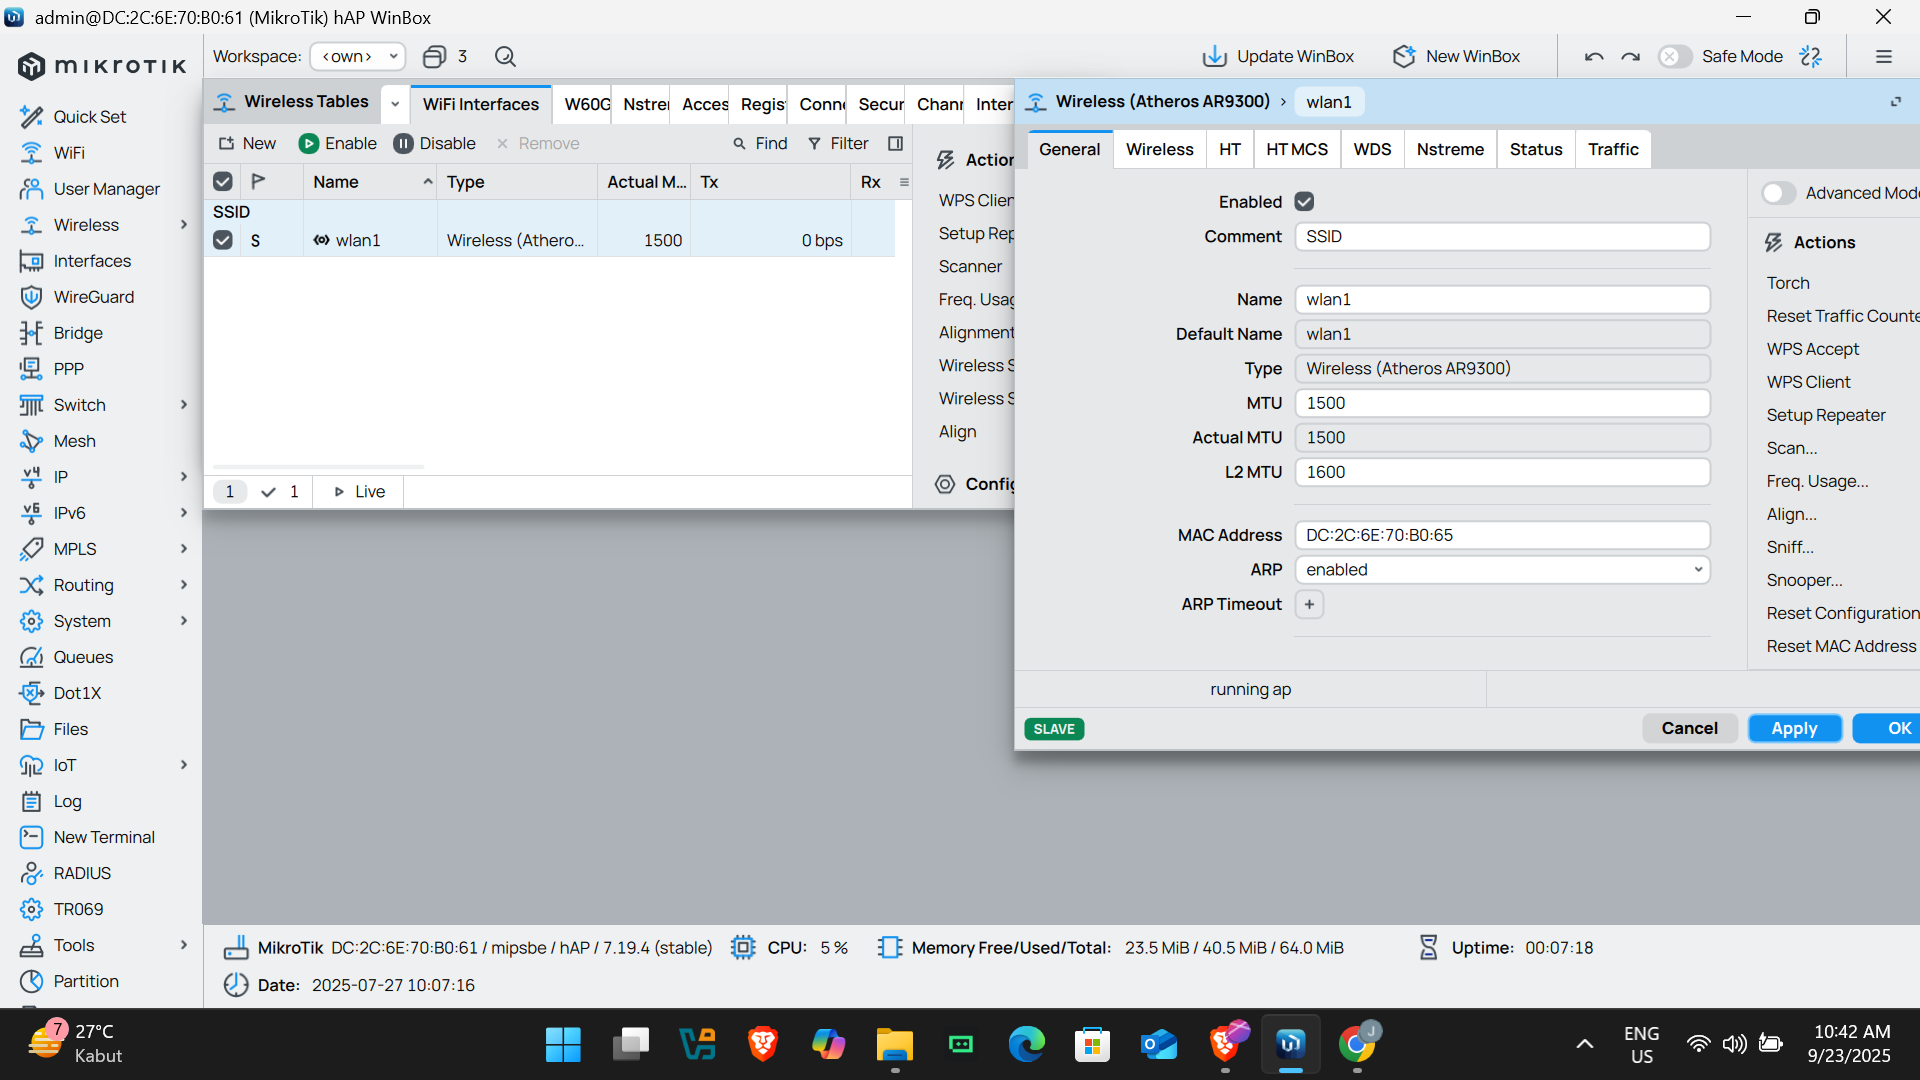Open Brave browser from the taskbar
This screenshot has height=1080, width=1920.
click(x=762, y=1044)
